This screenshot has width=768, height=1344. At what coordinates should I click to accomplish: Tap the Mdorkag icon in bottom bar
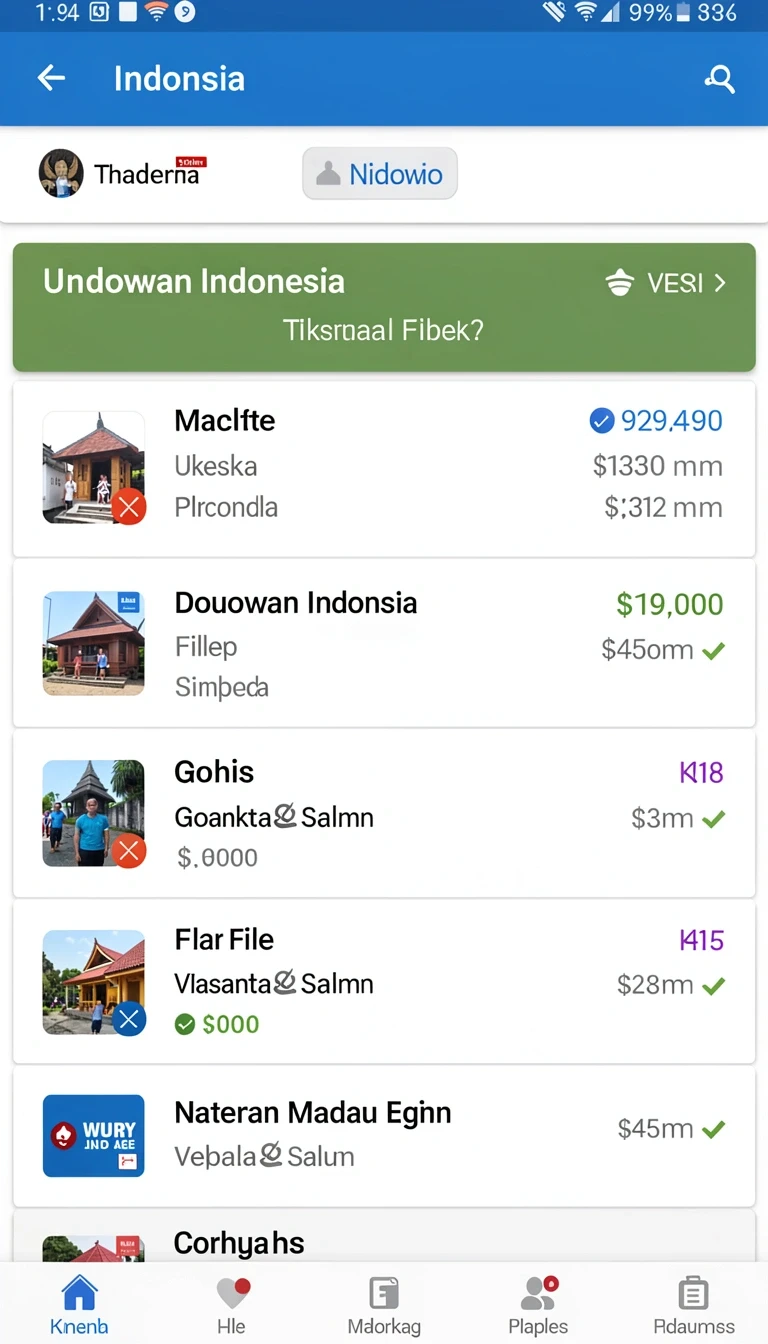click(384, 1293)
